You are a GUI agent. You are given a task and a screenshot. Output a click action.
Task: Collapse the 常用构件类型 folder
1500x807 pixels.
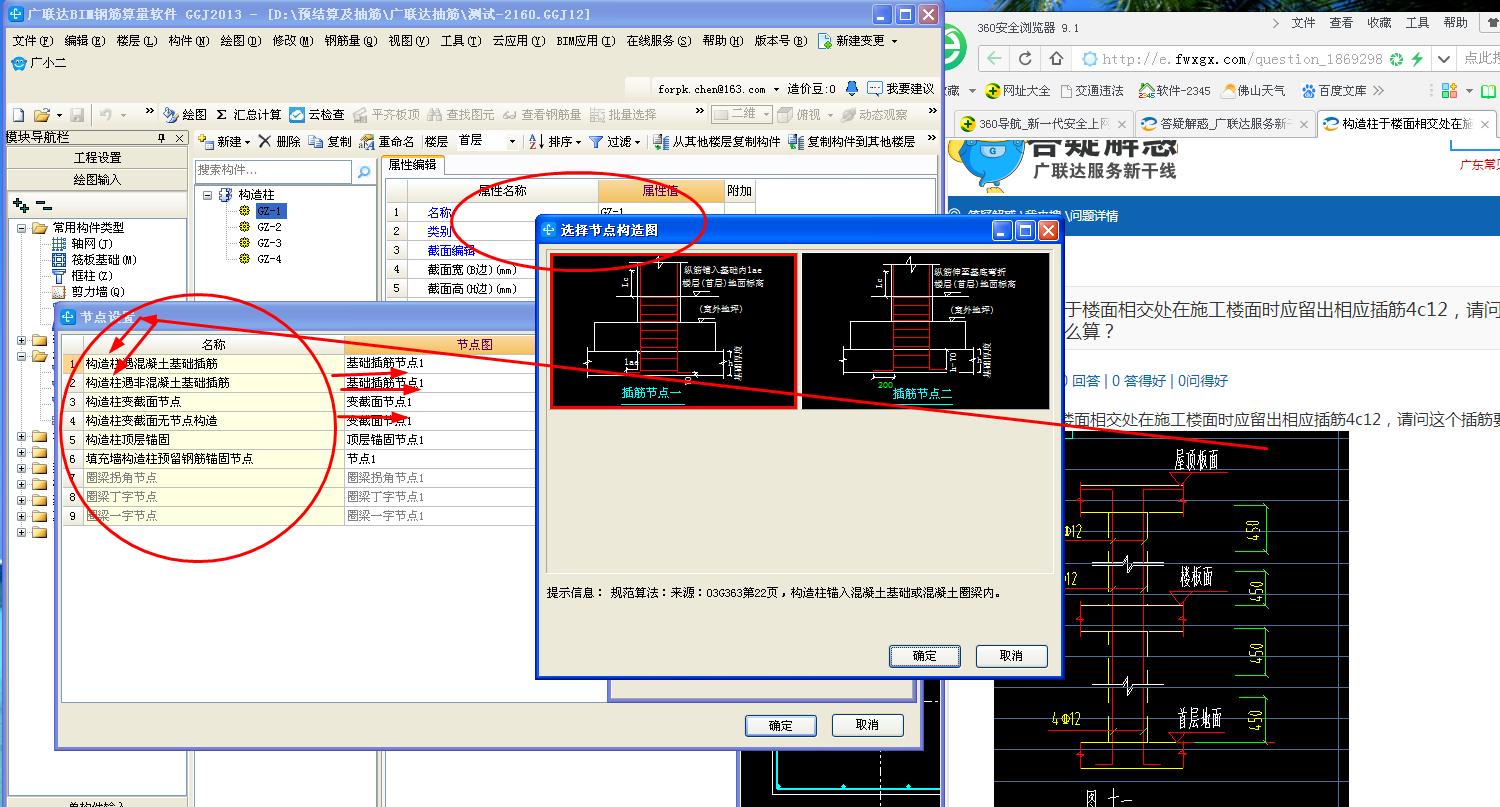click(22, 228)
